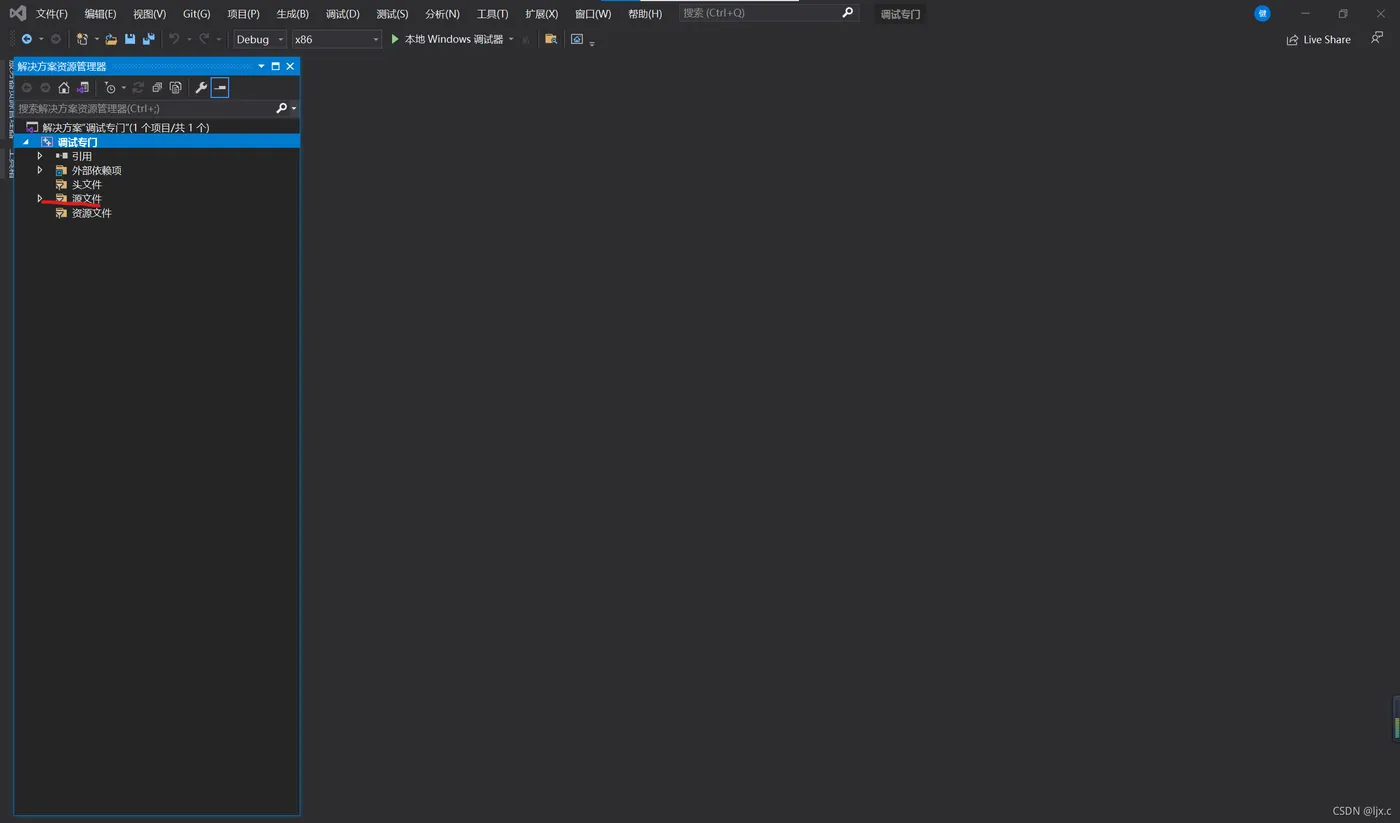Open the 帮助(H) menu
This screenshot has height=823, width=1400.
[645, 14]
